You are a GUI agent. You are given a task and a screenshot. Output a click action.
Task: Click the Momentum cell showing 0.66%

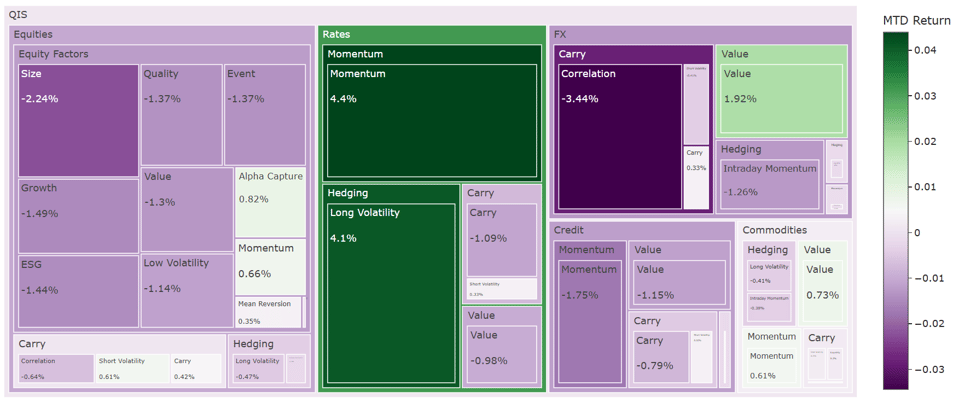coord(270,267)
